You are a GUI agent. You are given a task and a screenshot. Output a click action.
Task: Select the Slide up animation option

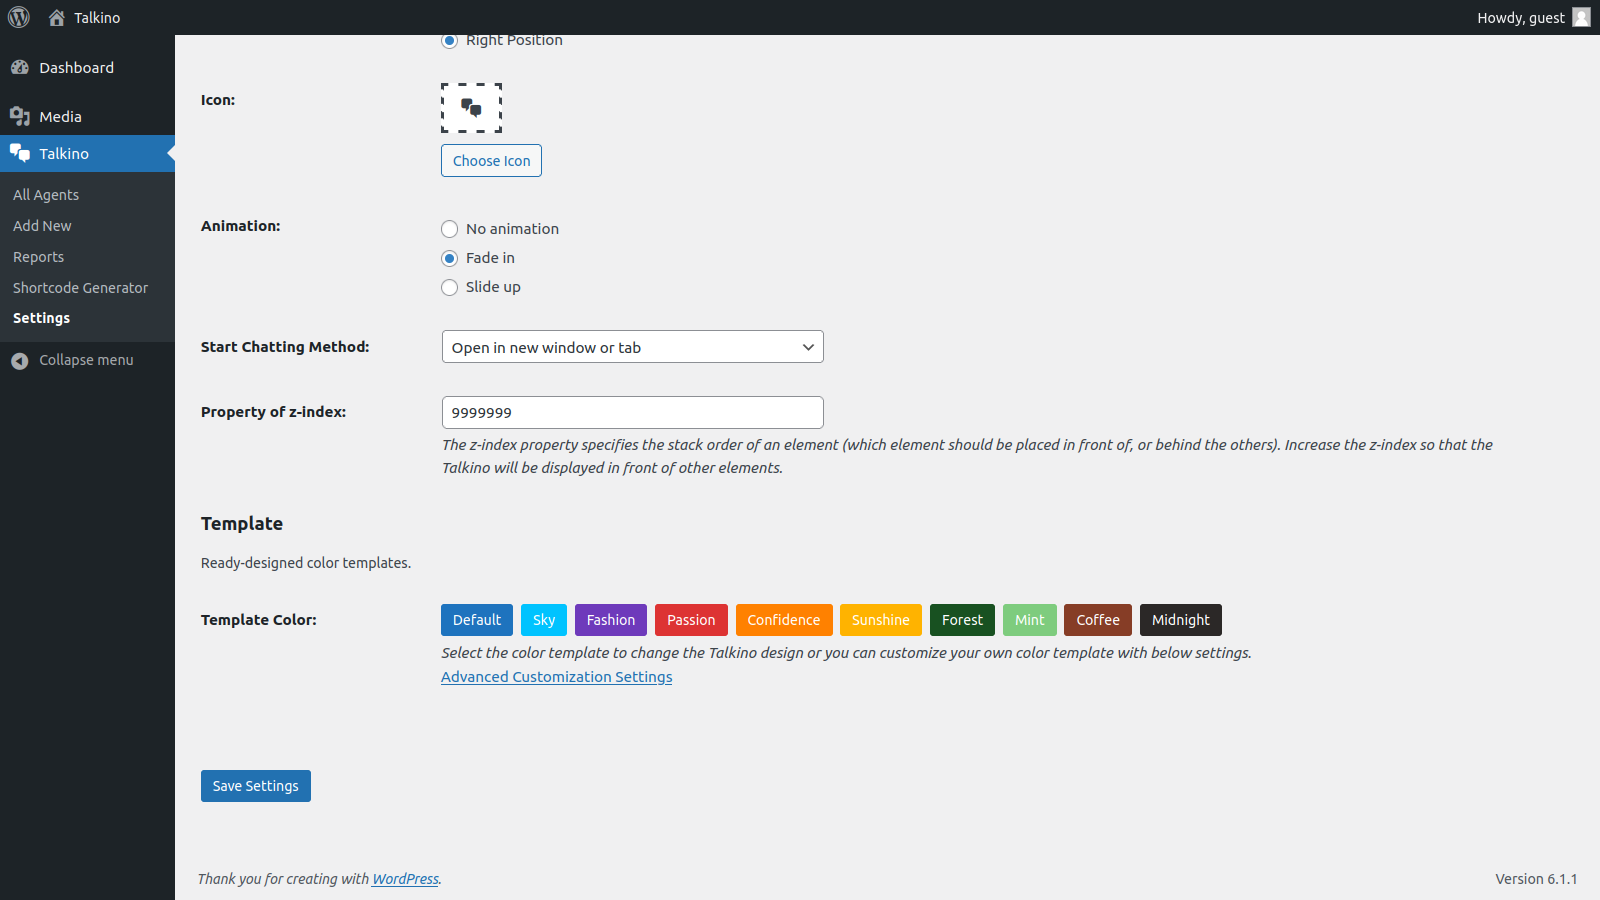pos(450,287)
